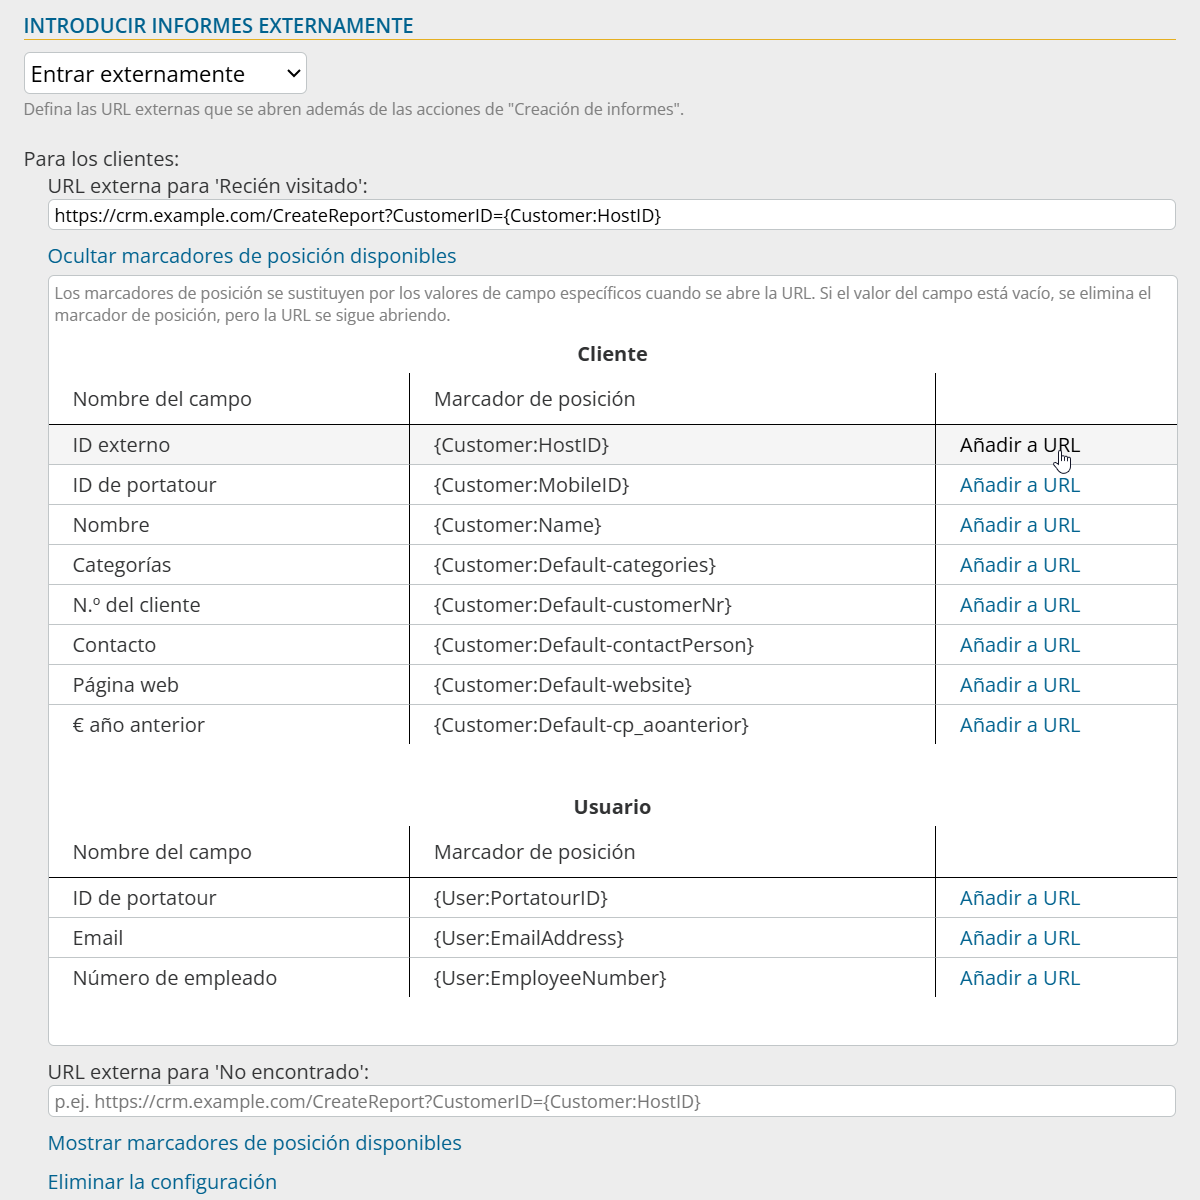Click 'Añadir a URL' for Categorías
This screenshot has height=1200, width=1200.
[1019, 565]
